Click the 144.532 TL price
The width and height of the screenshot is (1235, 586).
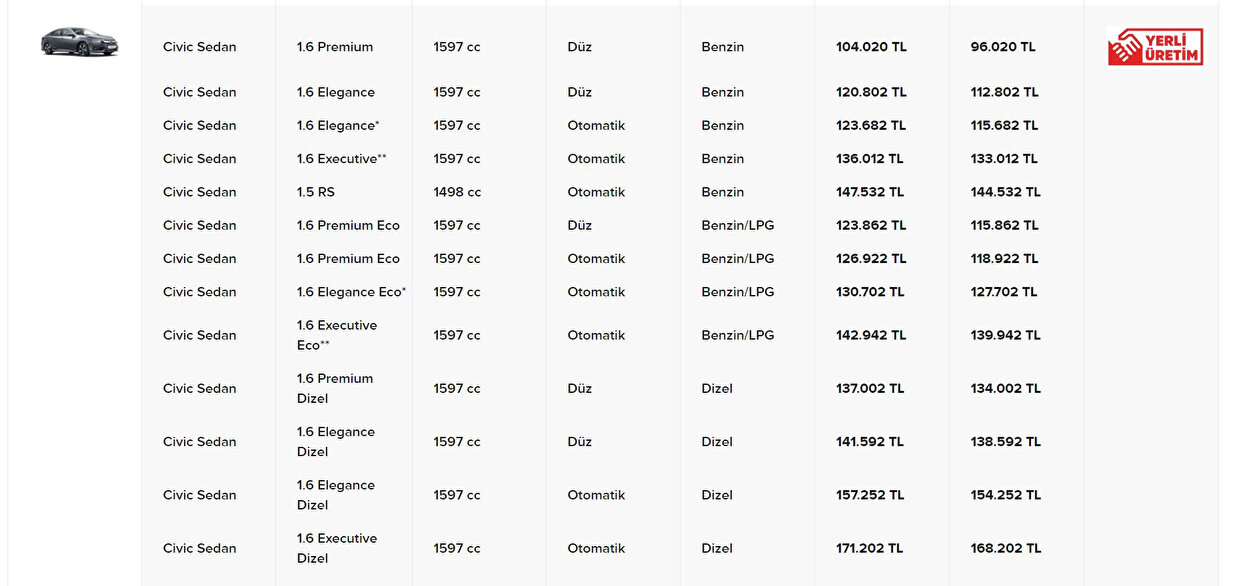(1005, 192)
